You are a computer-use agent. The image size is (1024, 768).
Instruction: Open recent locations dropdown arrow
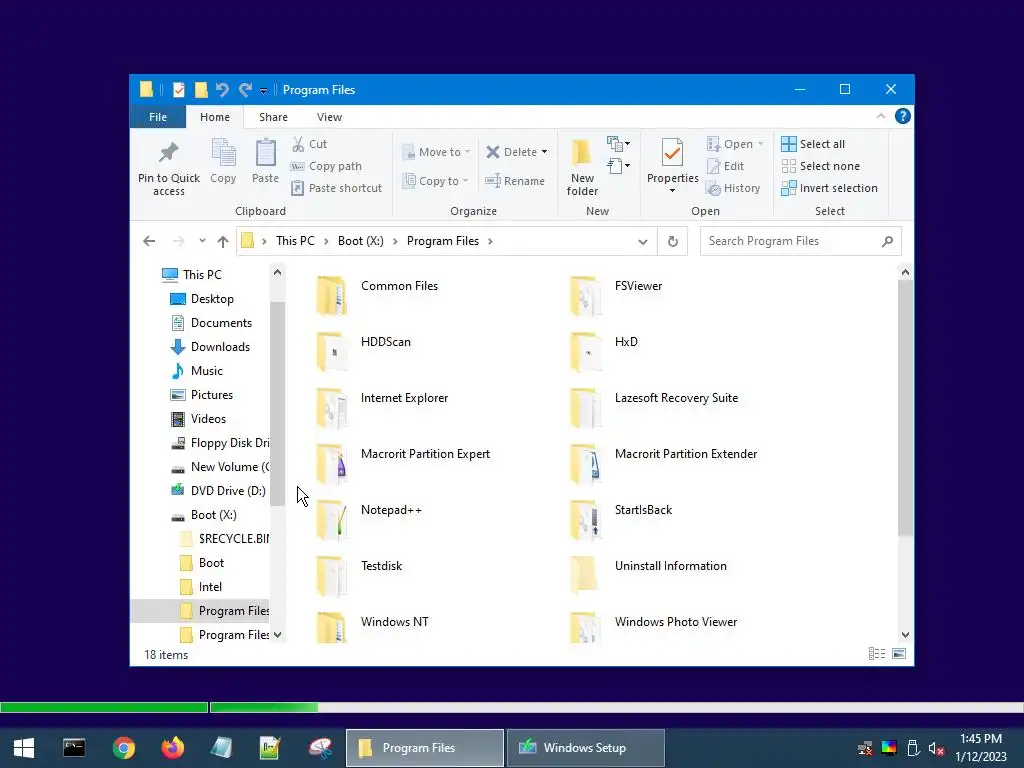click(x=202, y=241)
